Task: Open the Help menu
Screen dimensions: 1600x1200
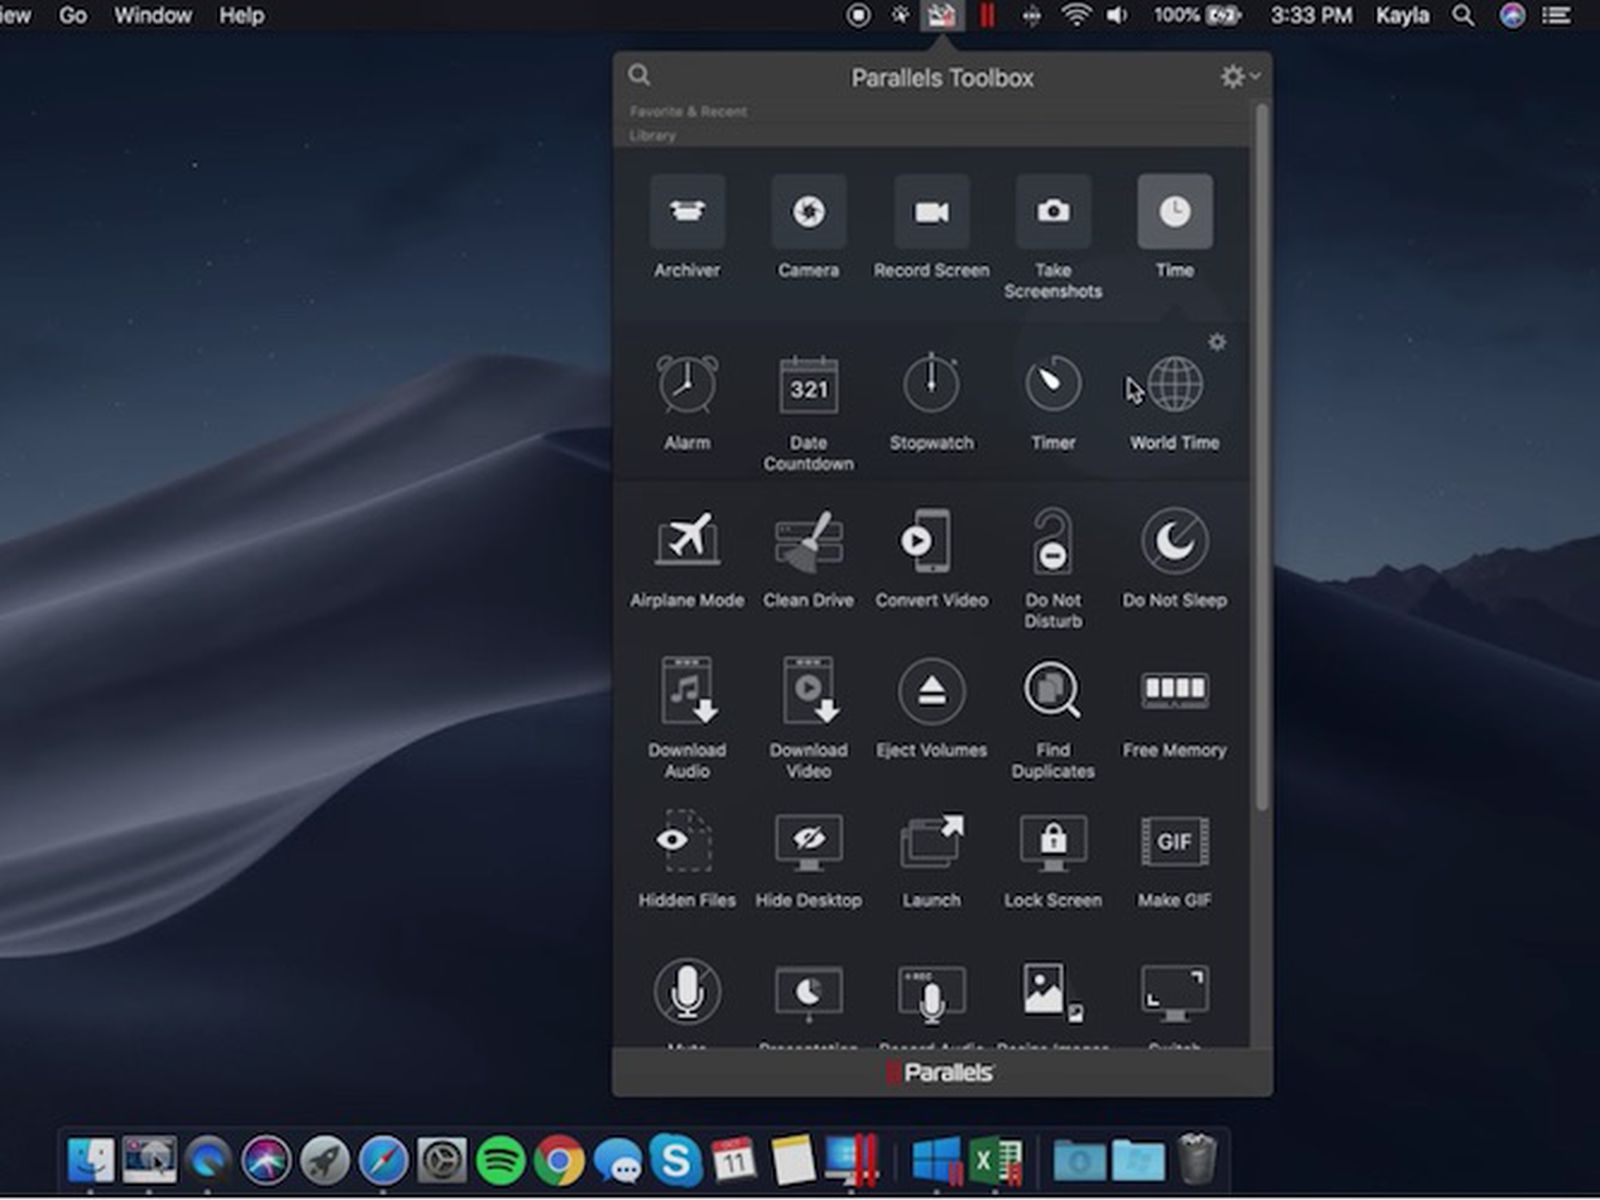Action: click(x=241, y=15)
